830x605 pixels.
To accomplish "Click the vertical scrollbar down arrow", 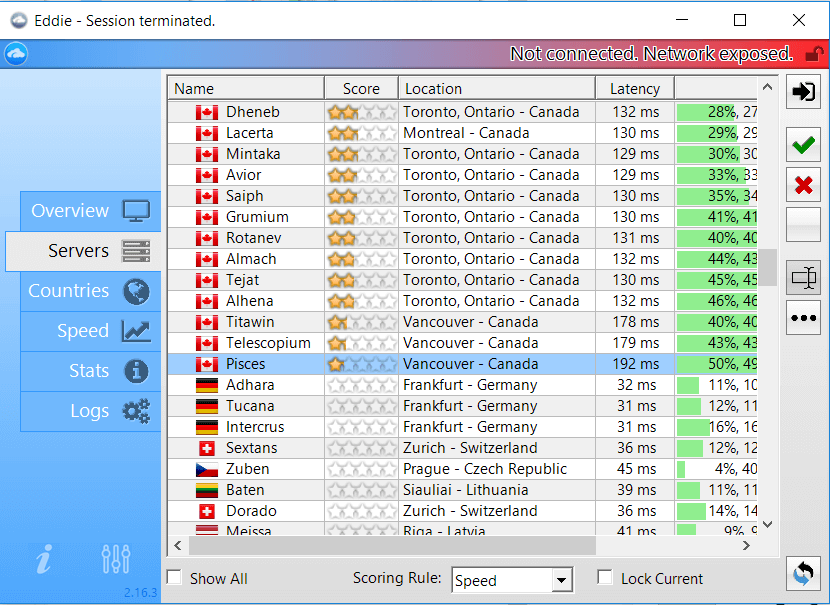I will pos(768,525).
